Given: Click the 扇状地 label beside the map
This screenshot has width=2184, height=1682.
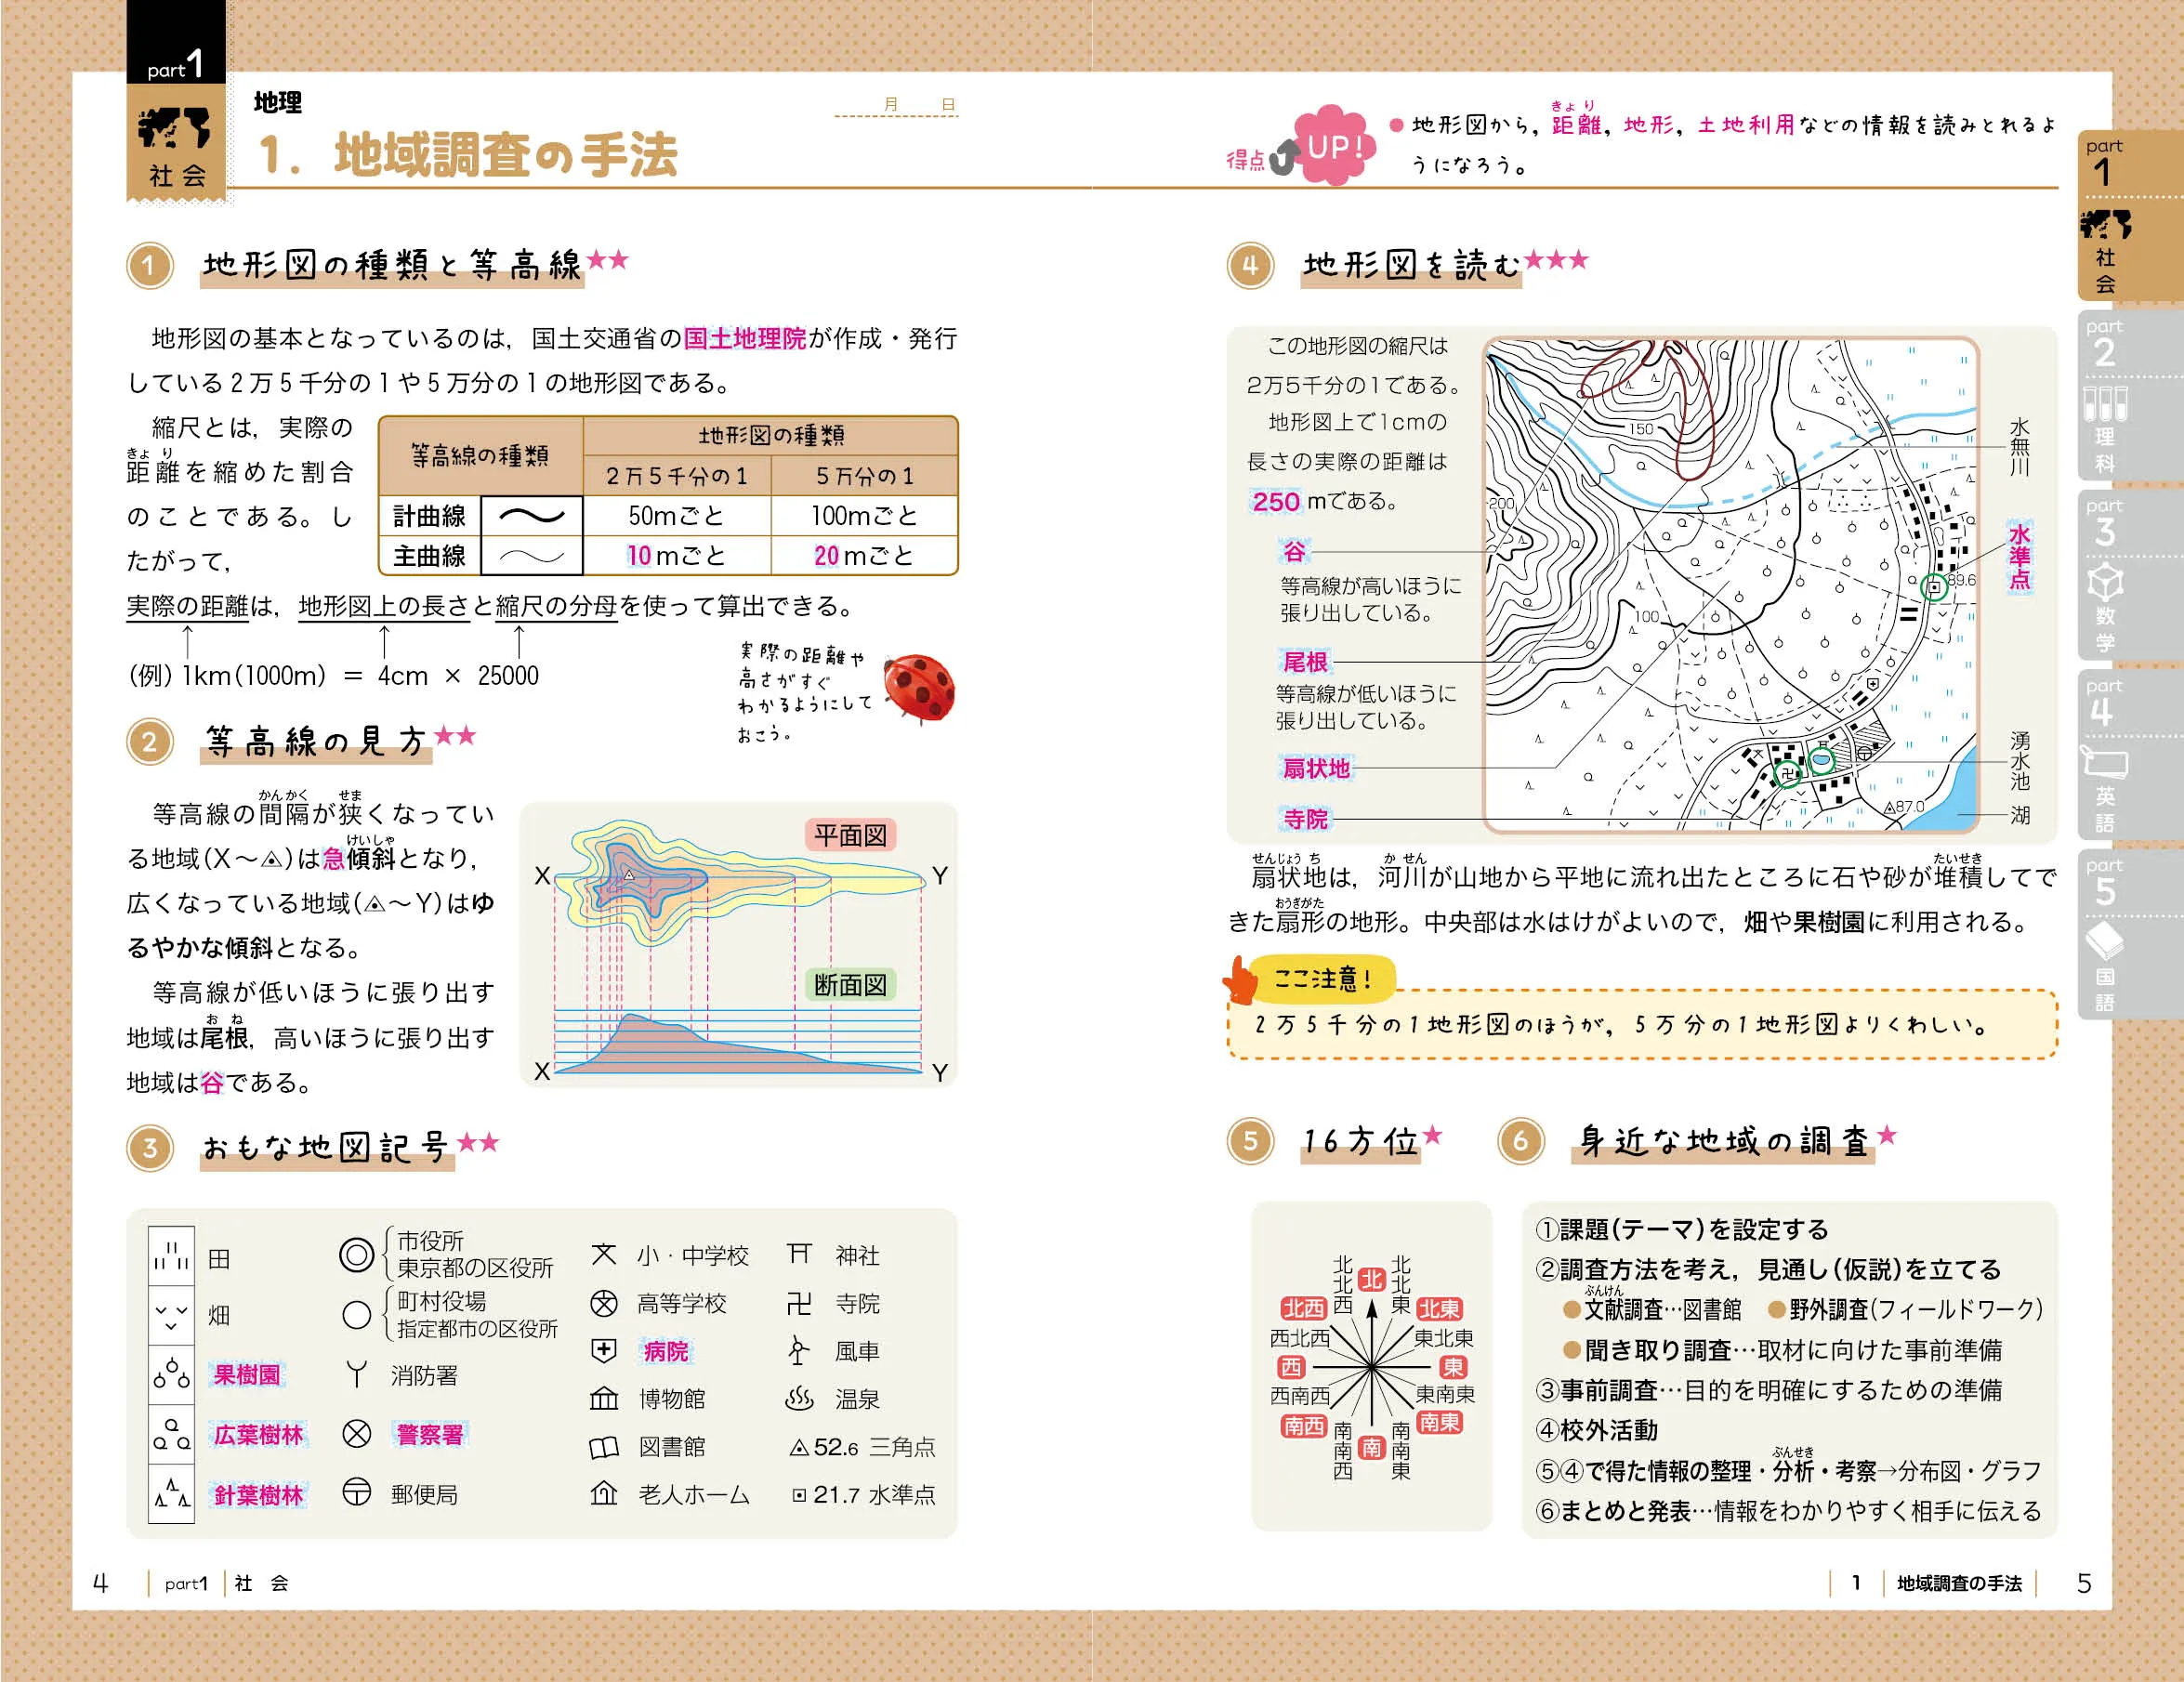Looking at the screenshot, I should tap(1316, 768).
